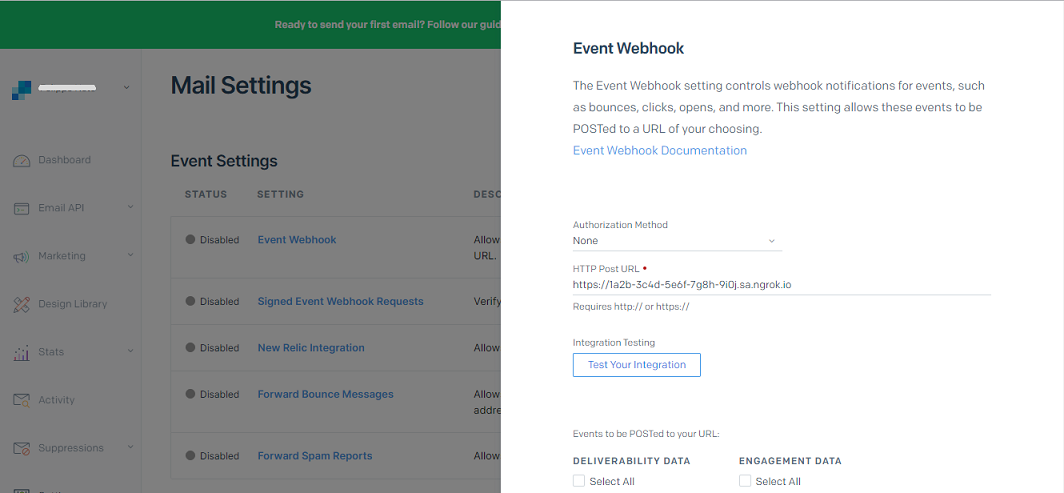Open the New Relic Integration setting

(311, 348)
